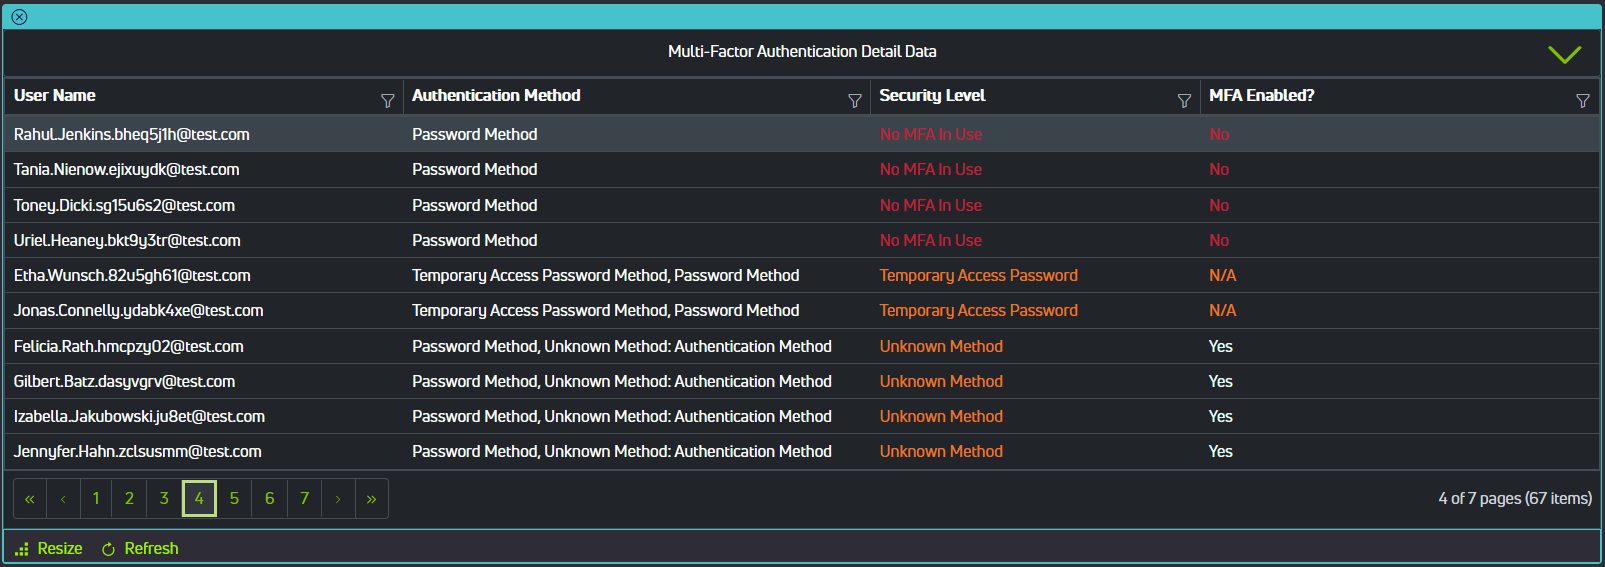Screen dimensions: 1605x567
Task: Open page 7 in the pager
Action: pos(304,499)
